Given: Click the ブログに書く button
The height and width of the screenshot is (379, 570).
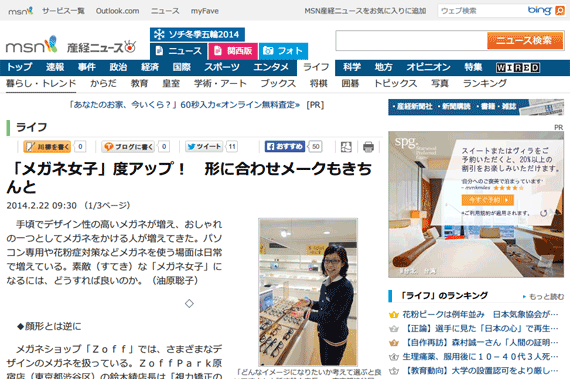Looking at the screenshot, I should 128,146.
